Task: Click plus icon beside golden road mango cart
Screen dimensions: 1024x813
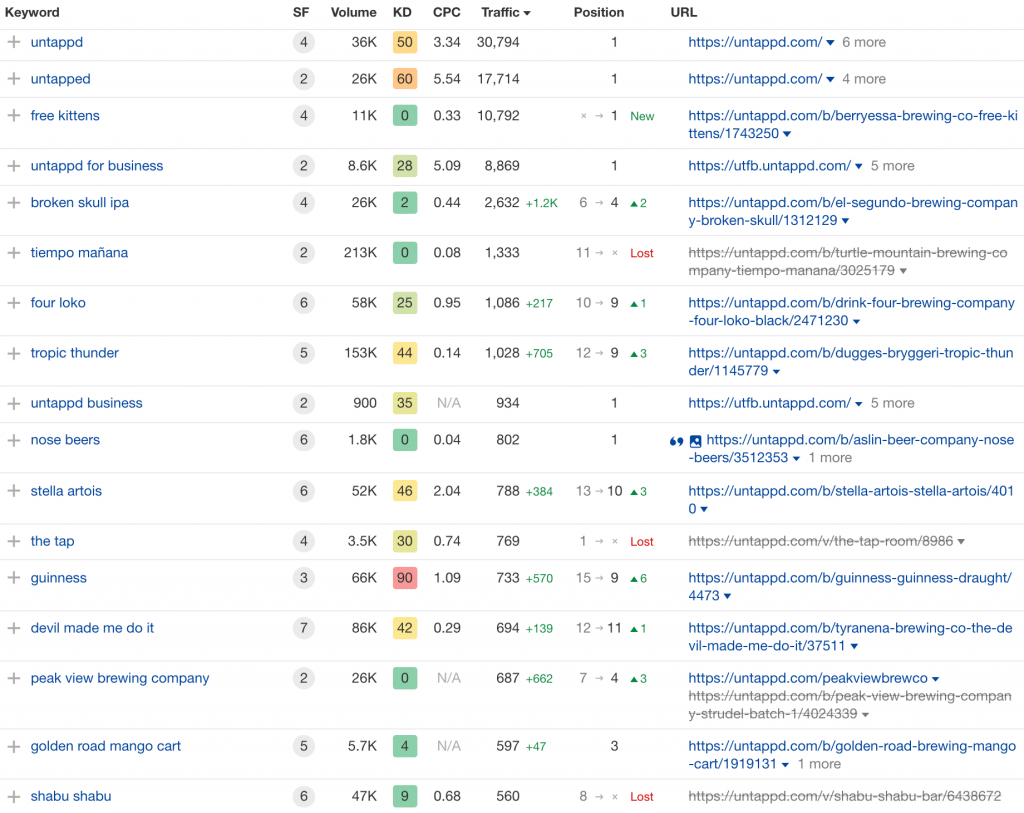Action: pos(14,746)
